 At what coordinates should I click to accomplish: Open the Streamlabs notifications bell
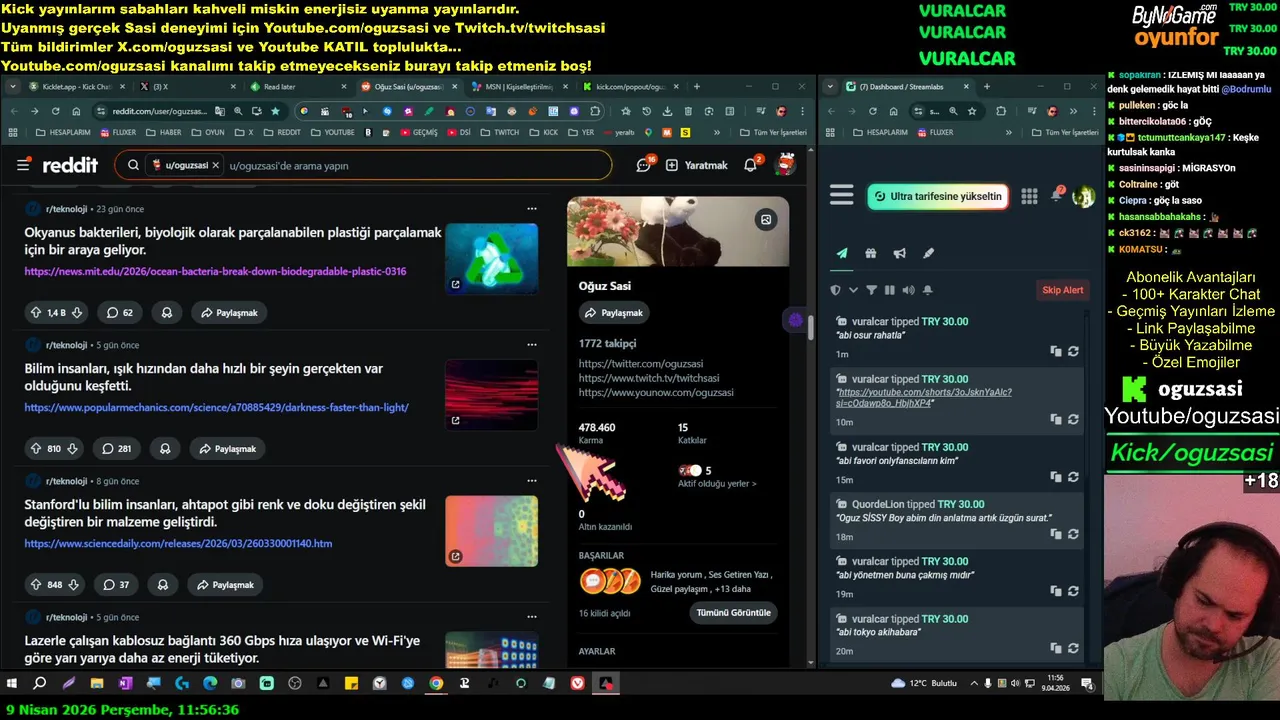pyautogui.click(x=1057, y=195)
